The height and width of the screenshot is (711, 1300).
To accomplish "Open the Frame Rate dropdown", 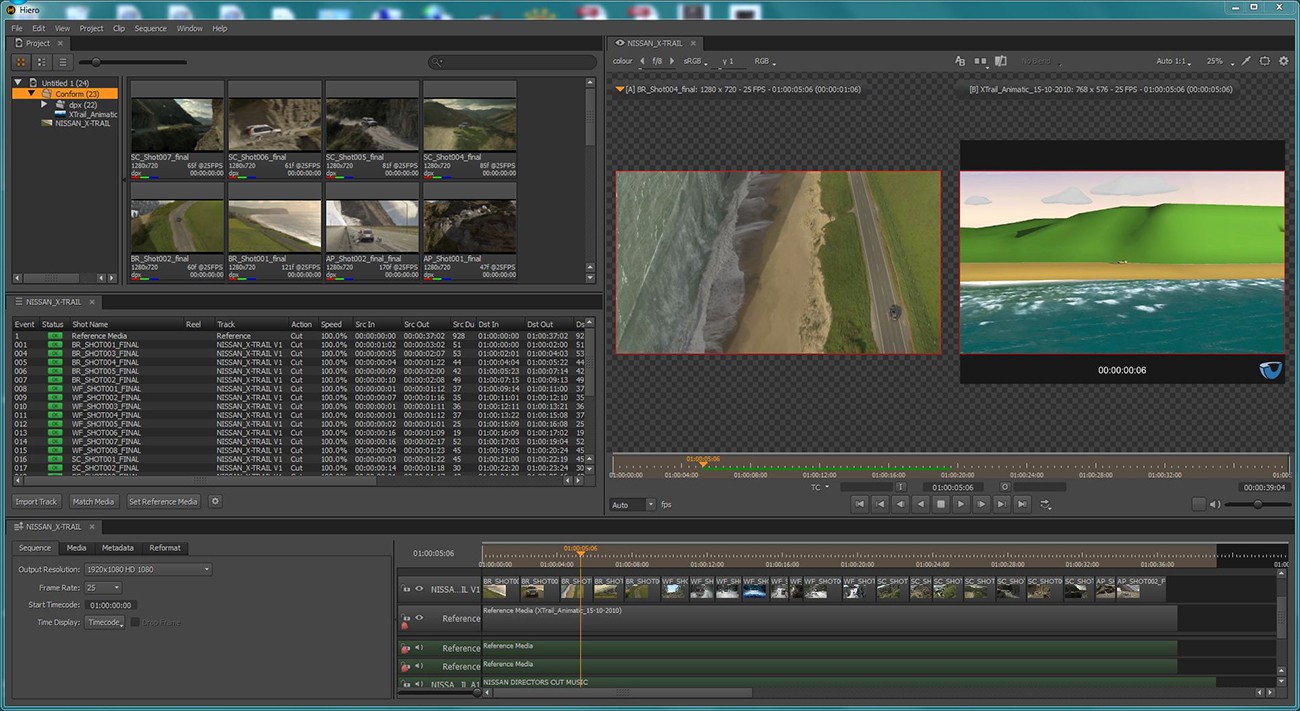I will (x=104, y=588).
